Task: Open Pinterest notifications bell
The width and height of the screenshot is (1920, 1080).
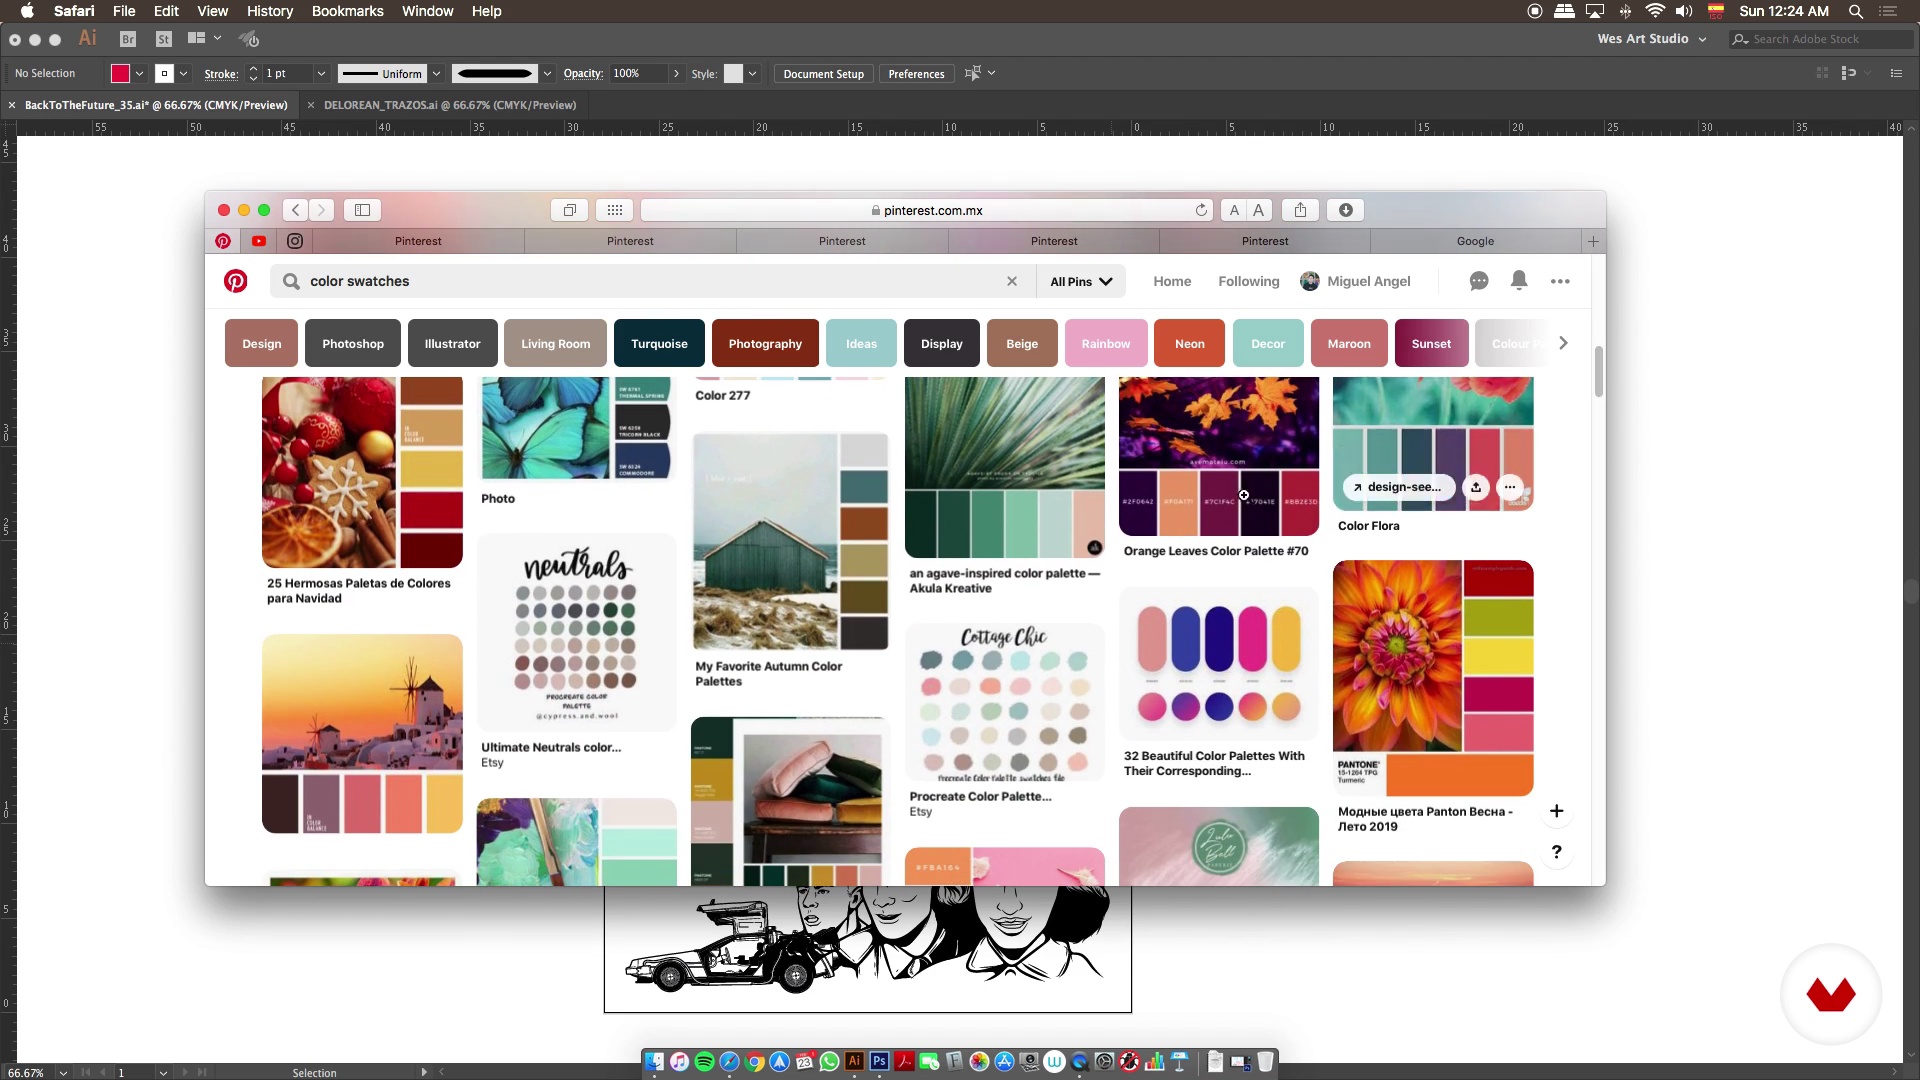Action: [1519, 281]
